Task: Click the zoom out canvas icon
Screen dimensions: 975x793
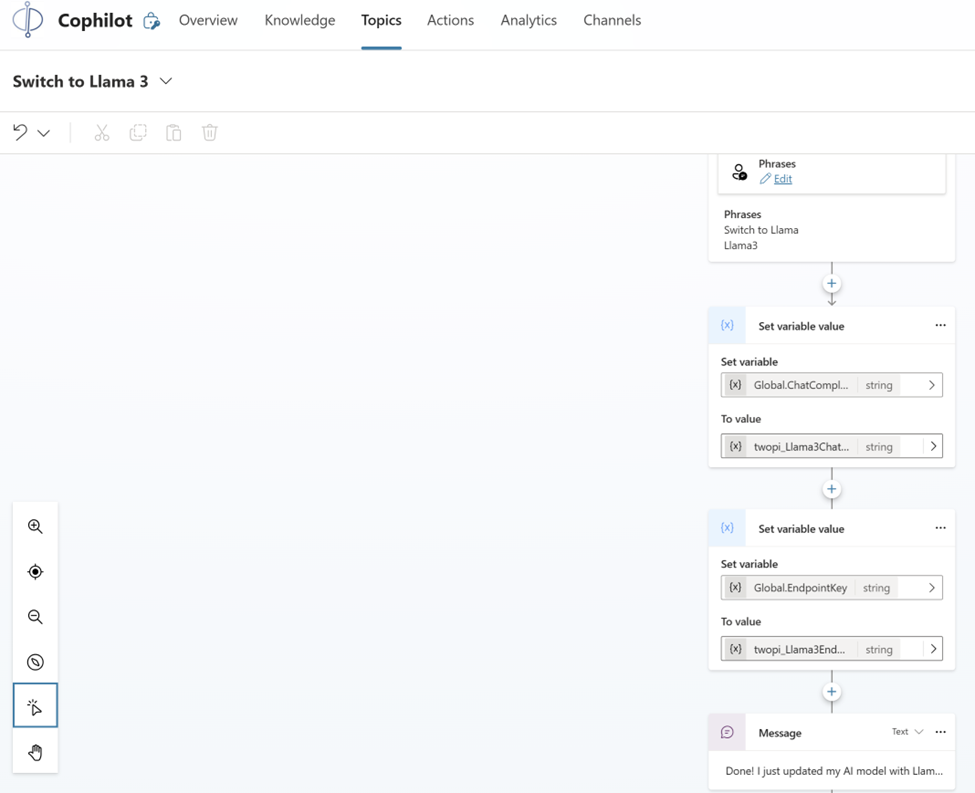Action: (x=35, y=617)
